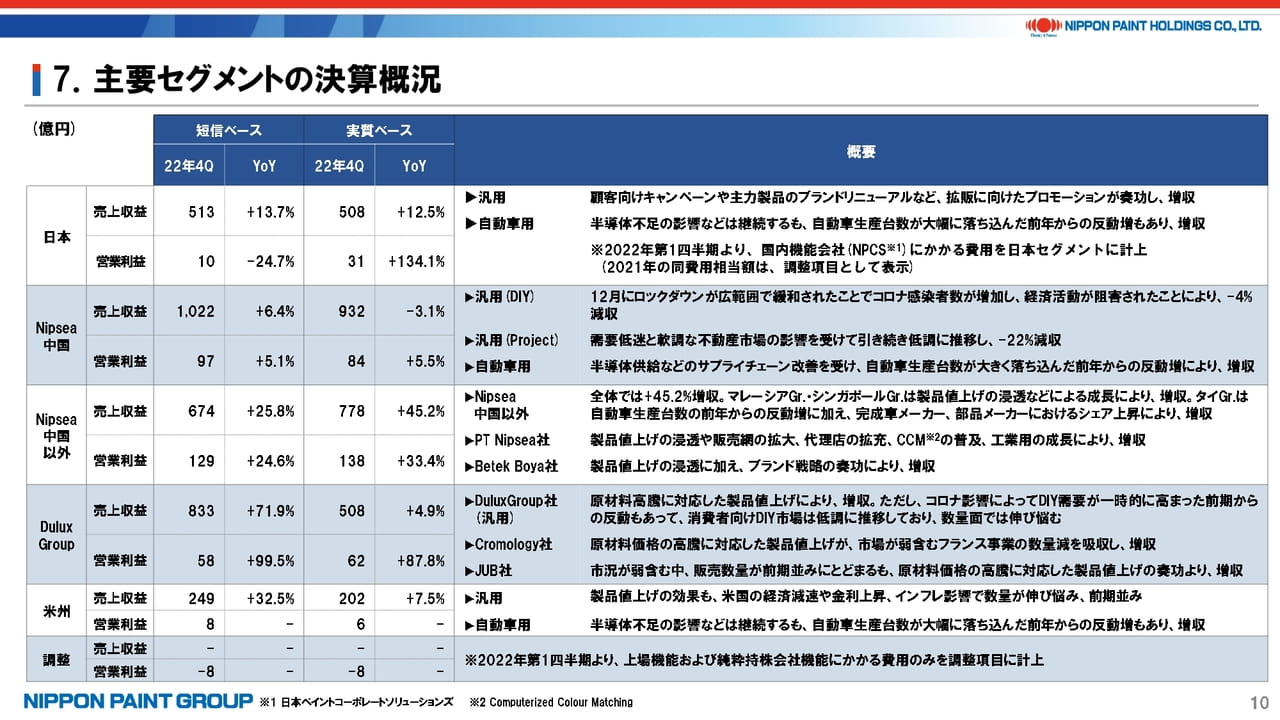Click the 138 operating profit cell
The width and height of the screenshot is (1280, 720).
339,460
